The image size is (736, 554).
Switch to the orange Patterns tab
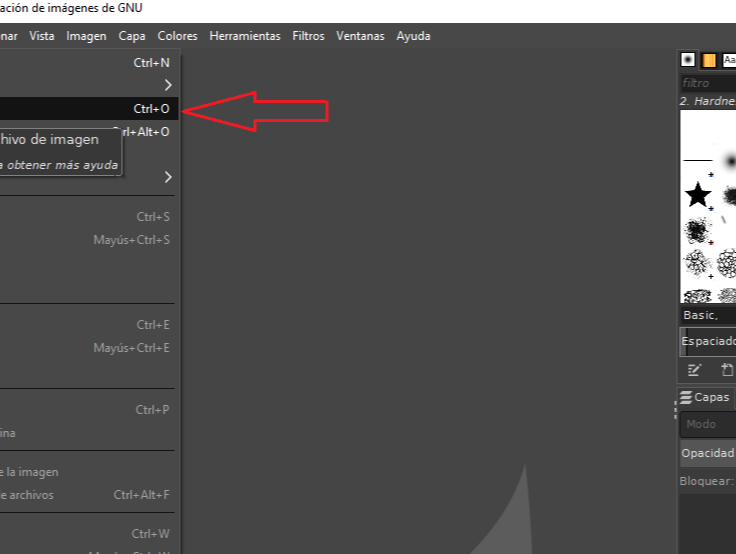(709, 60)
